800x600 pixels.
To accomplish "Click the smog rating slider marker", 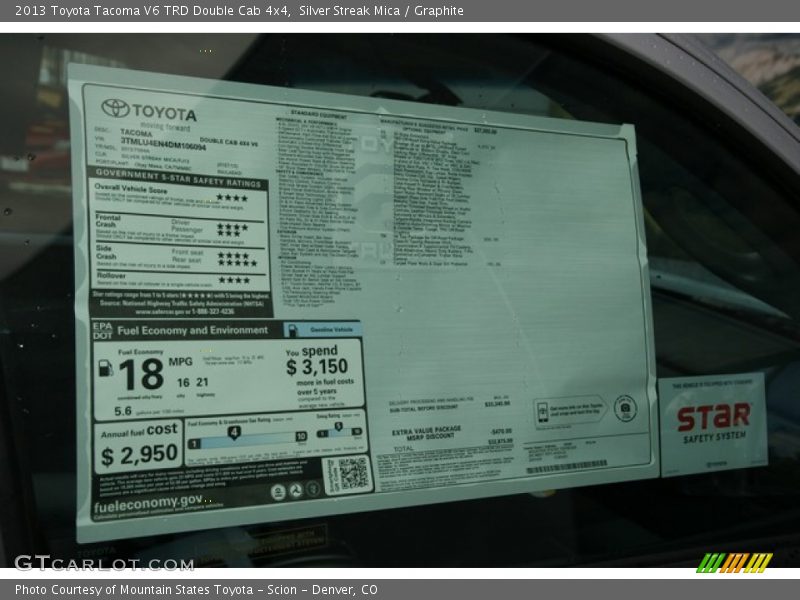I will coord(339,429).
